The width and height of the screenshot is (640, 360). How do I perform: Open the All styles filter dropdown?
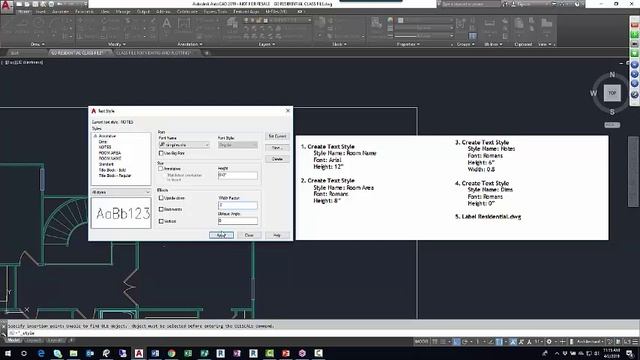pyautogui.click(x=121, y=192)
